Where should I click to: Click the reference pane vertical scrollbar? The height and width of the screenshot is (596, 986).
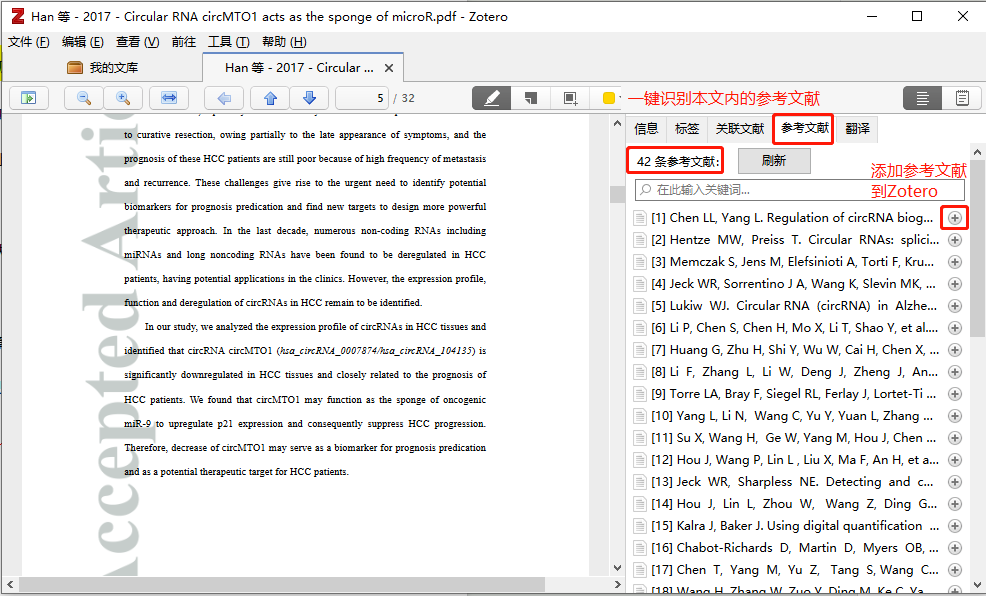pyautogui.click(x=977, y=247)
